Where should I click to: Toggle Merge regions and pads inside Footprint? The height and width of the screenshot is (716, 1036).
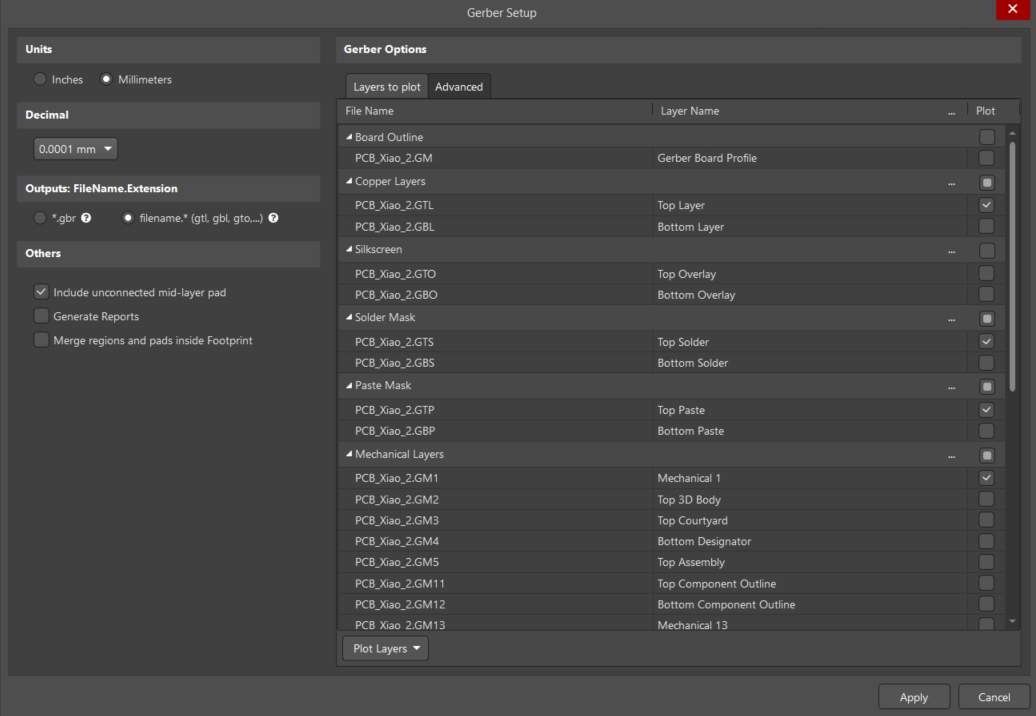(x=41, y=340)
